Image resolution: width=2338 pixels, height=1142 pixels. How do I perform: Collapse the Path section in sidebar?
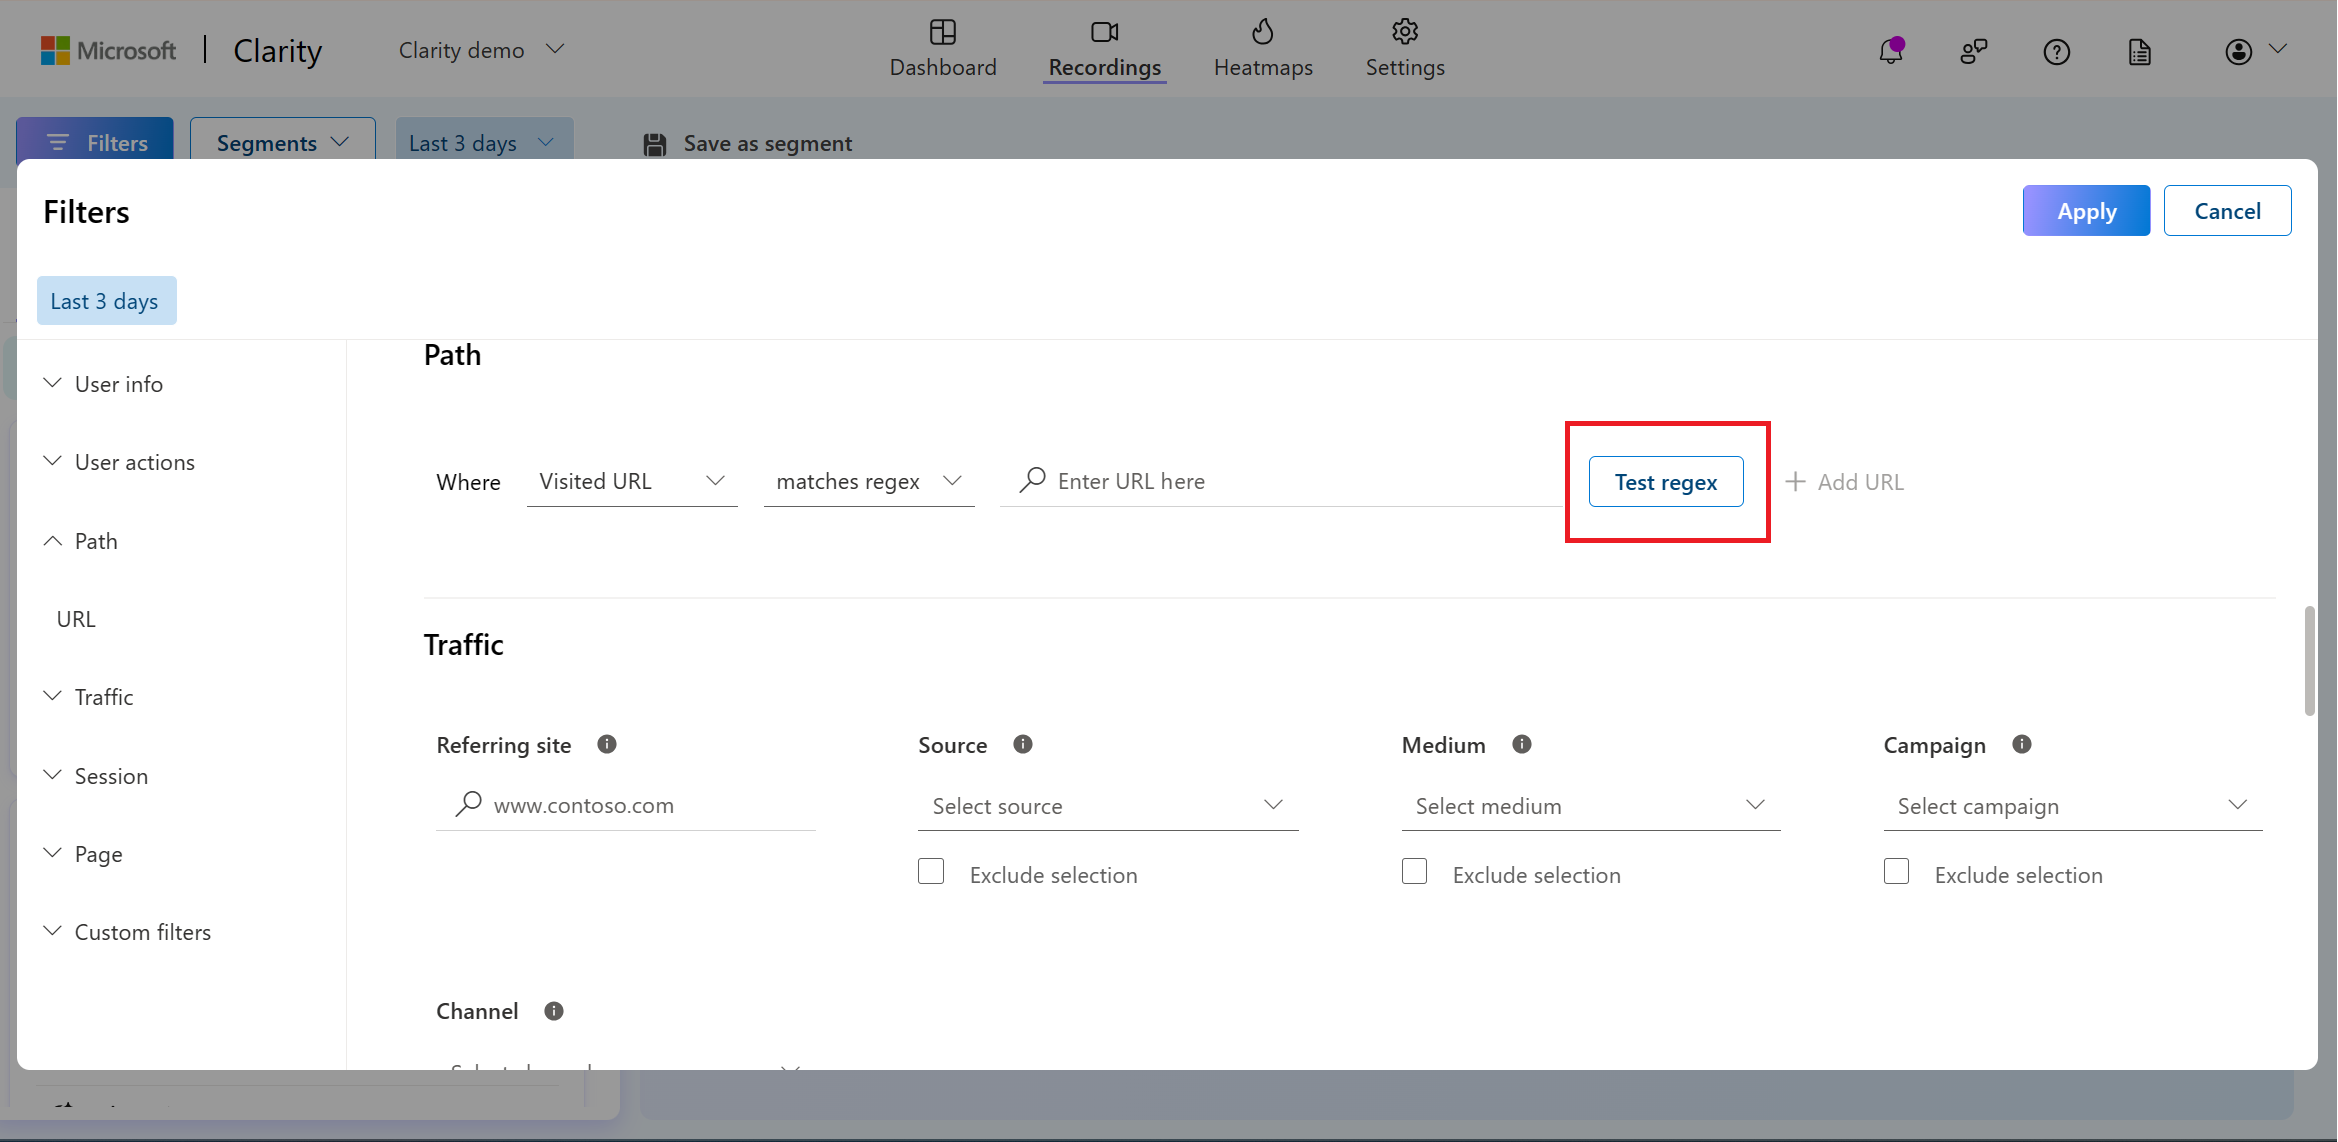click(x=81, y=541)
